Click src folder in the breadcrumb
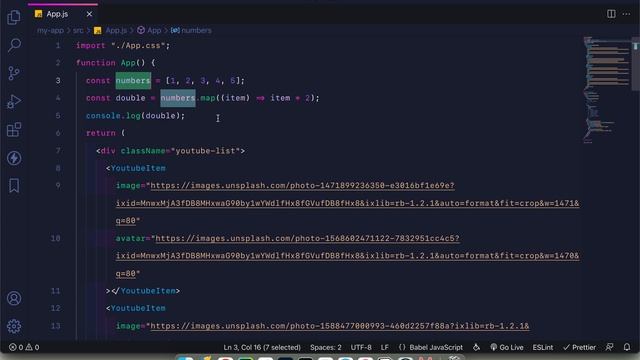 [78, 31]
